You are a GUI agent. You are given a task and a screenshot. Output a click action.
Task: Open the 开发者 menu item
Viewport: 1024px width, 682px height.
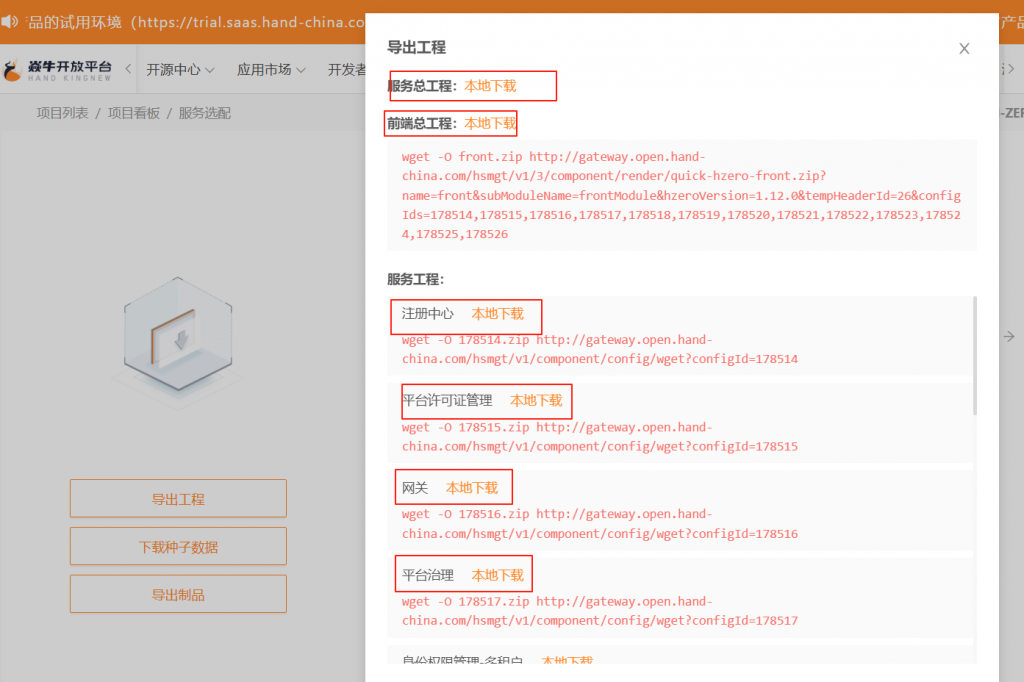[346, 70]
